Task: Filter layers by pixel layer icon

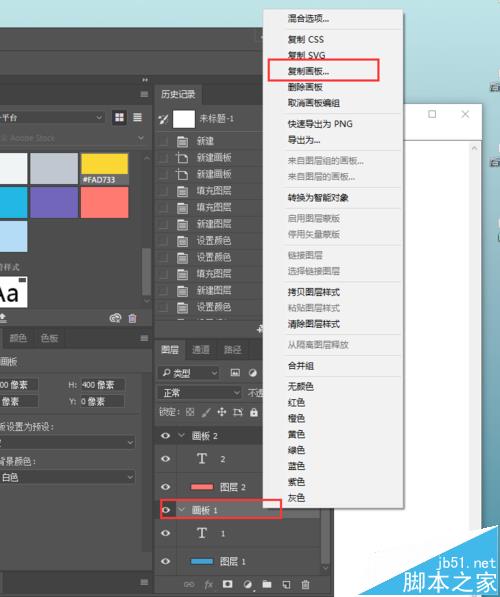Action: point(235,373)
